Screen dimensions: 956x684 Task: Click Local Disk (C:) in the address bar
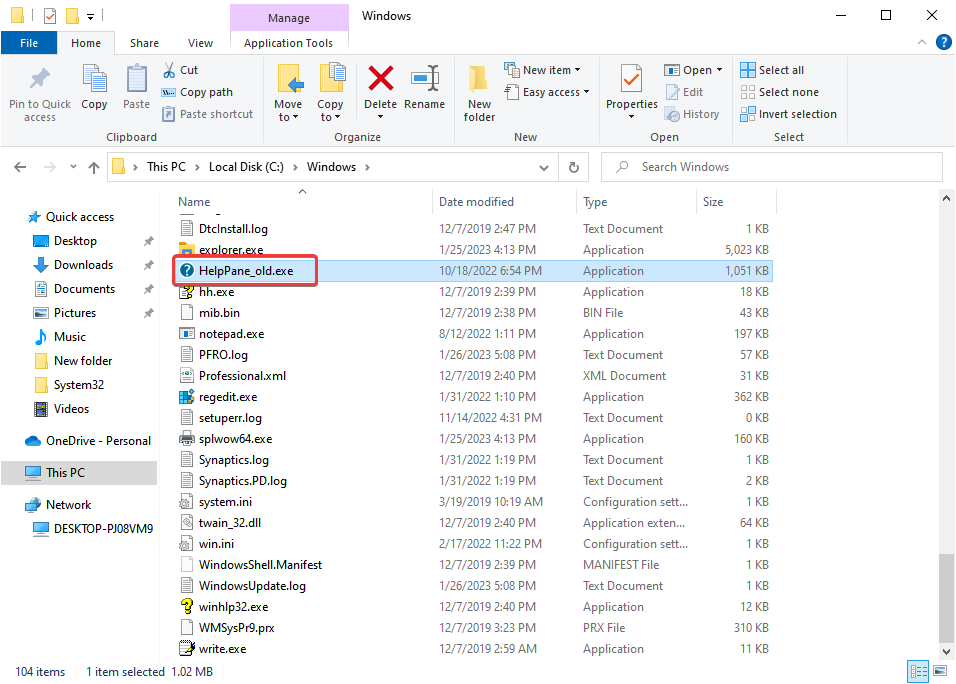pyautogui.click(x=246, y=167)
